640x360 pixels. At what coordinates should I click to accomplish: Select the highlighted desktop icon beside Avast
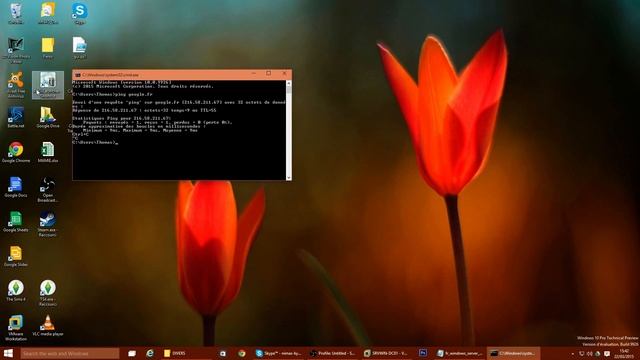(x=48, y=85)
